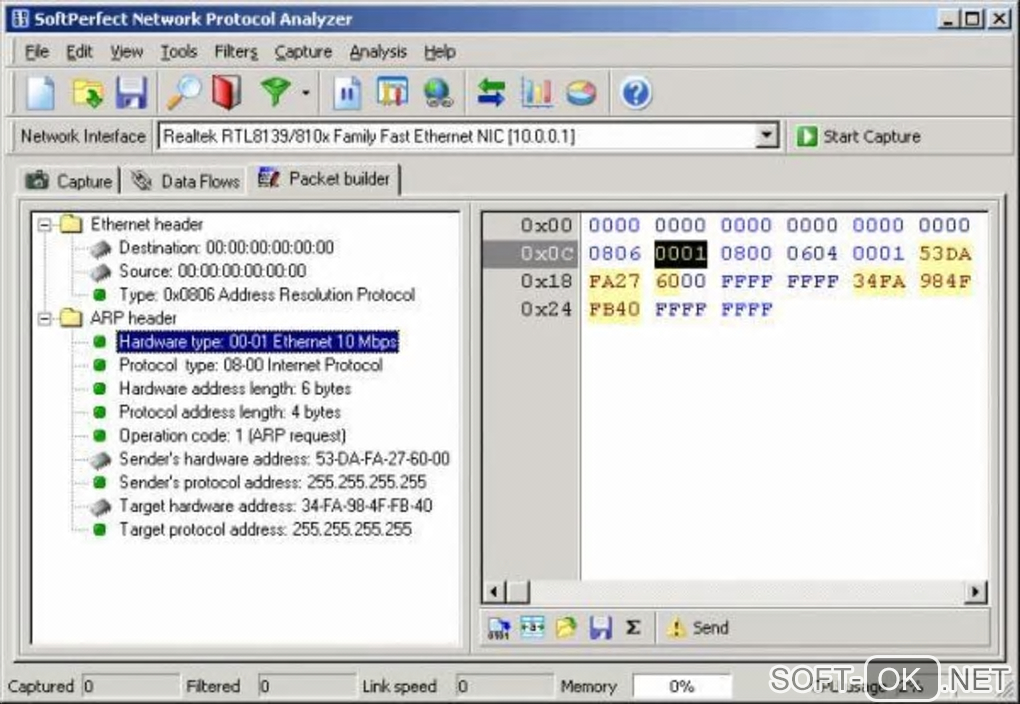Open the Network Interface dropdown
The image size is (1020, 704).
(767, 136)
